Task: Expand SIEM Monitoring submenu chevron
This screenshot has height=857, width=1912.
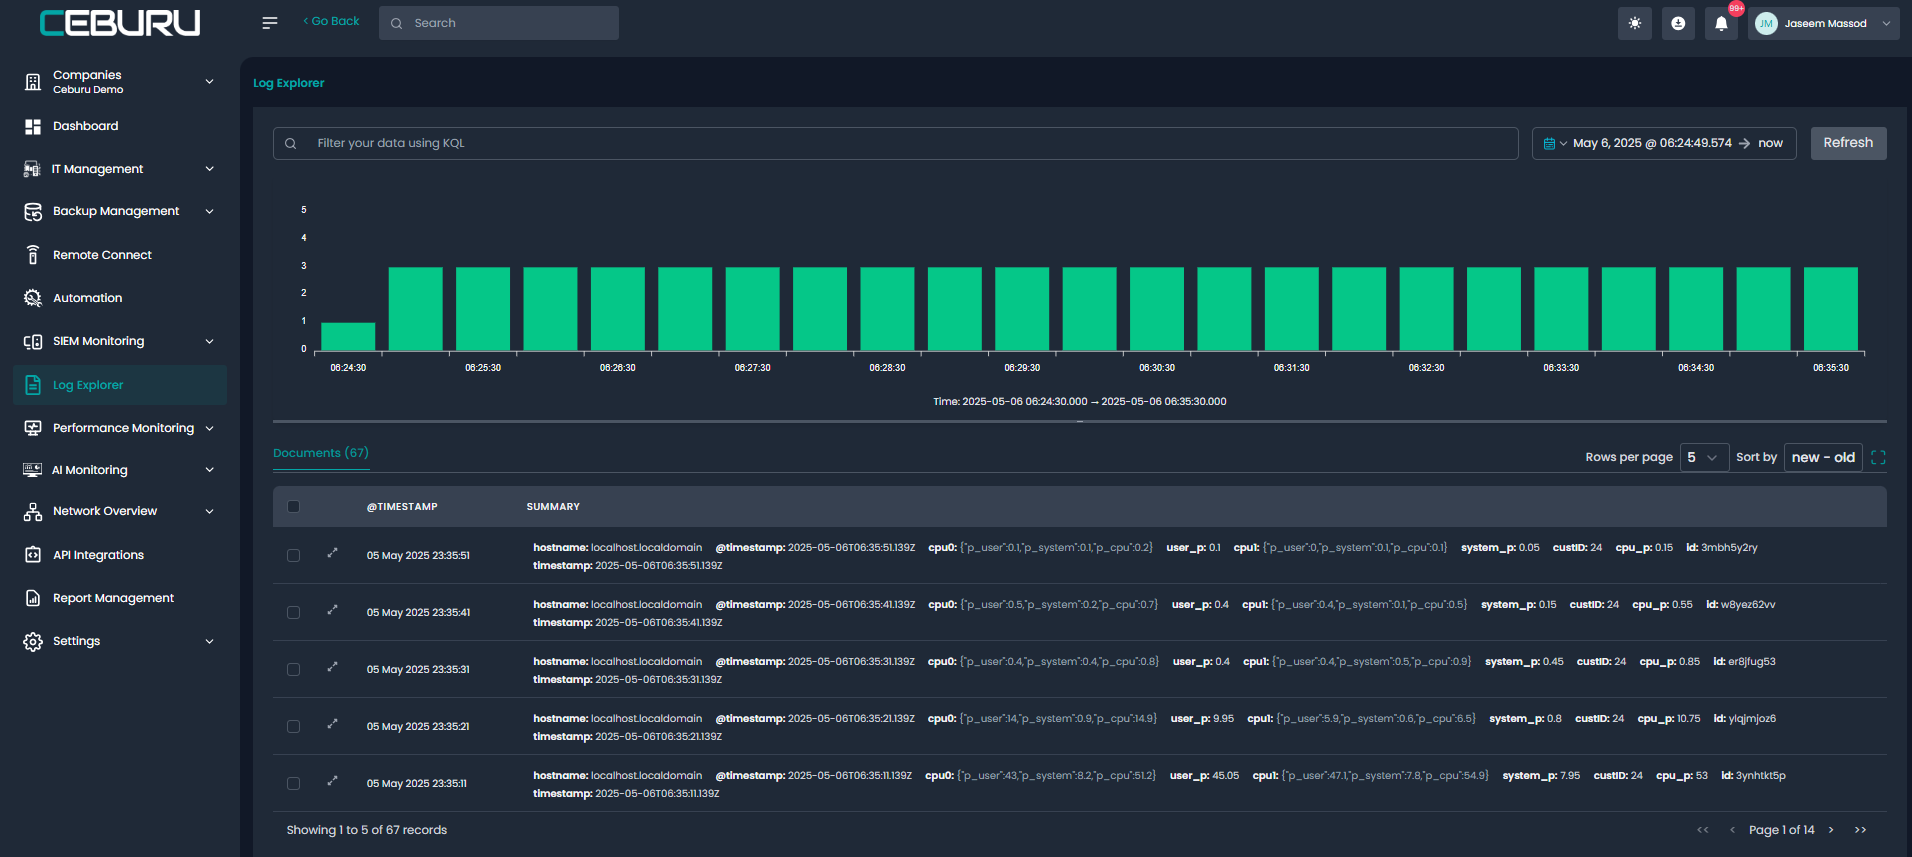Action: click(x=209, y=341)
